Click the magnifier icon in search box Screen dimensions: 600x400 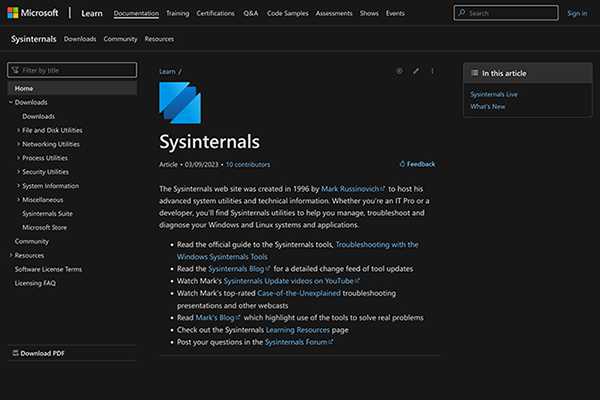(462, 13)
